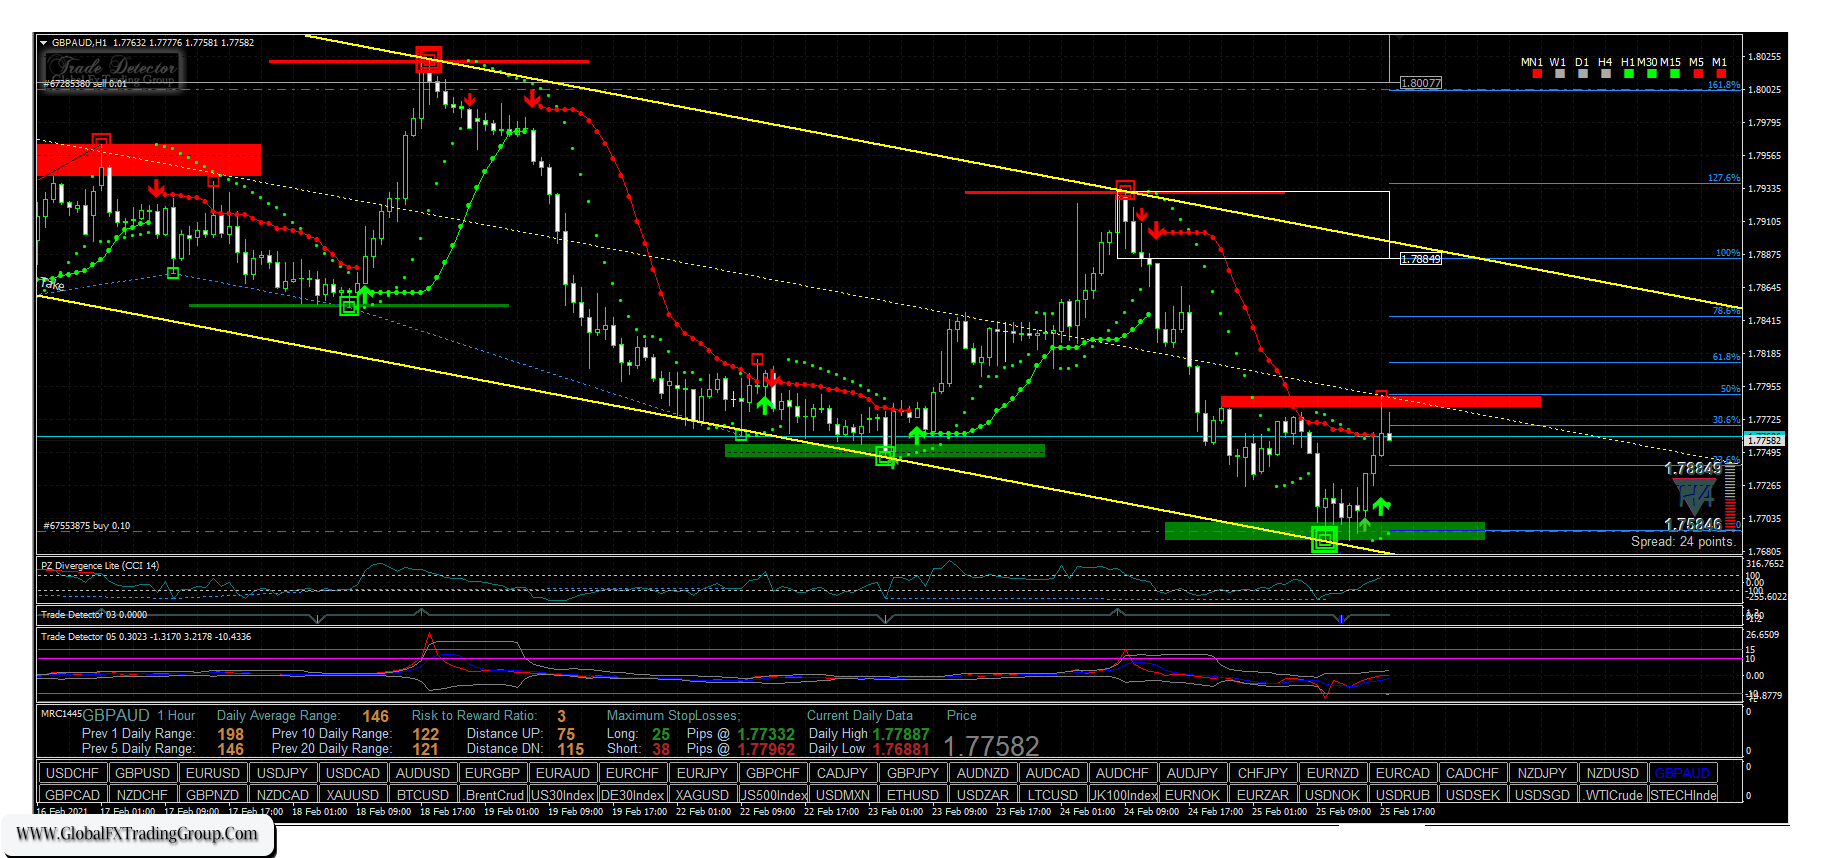Click the gray W1 timeframe indicator square
This screenshot has width=1822, height=858.
point(1560,74)
